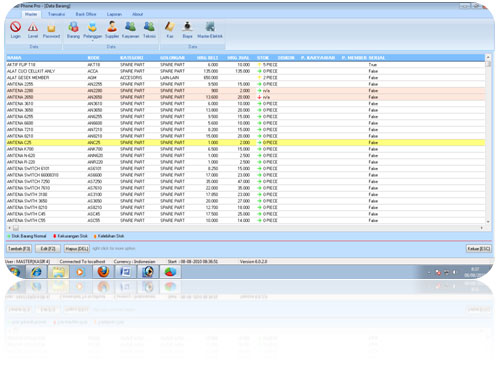499x373 pixels.
Task: Switch to the About ribbon tab
Action: (x=137, y=14)
